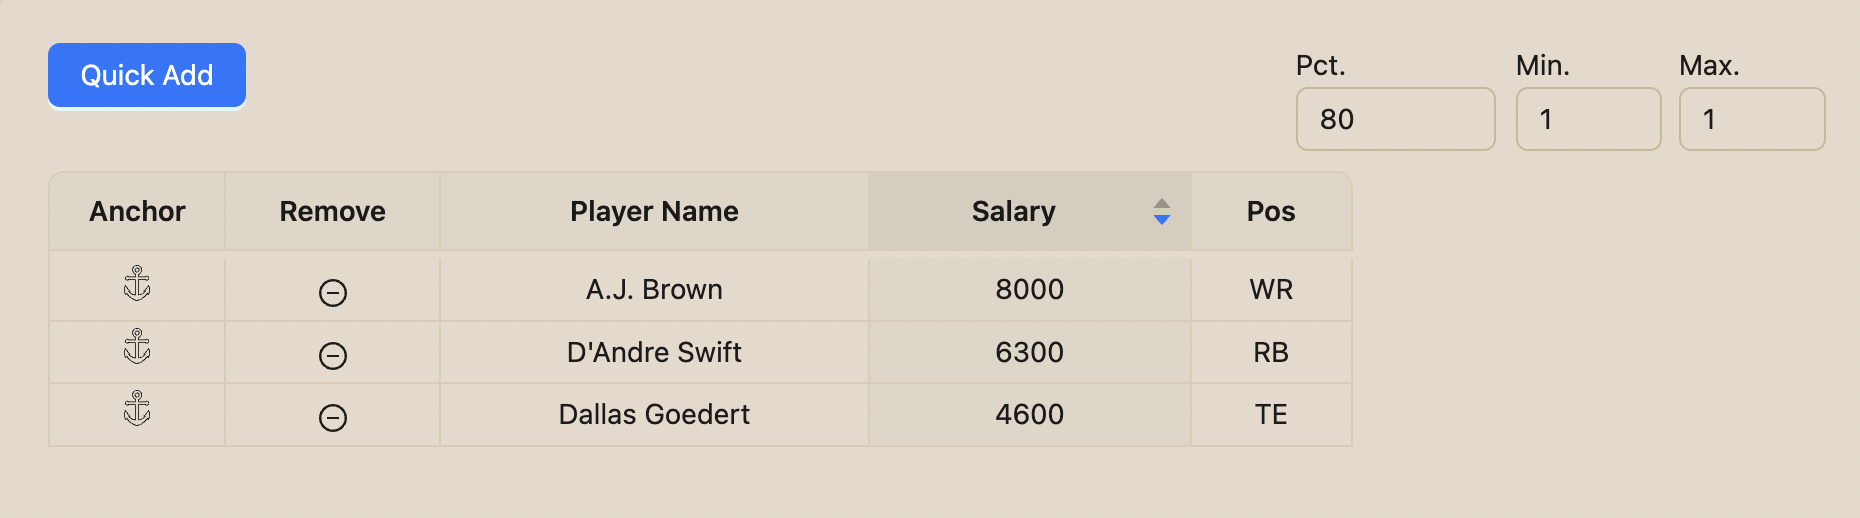
Task: Anchor D'Andre Swift player
Action: (137, 346)
